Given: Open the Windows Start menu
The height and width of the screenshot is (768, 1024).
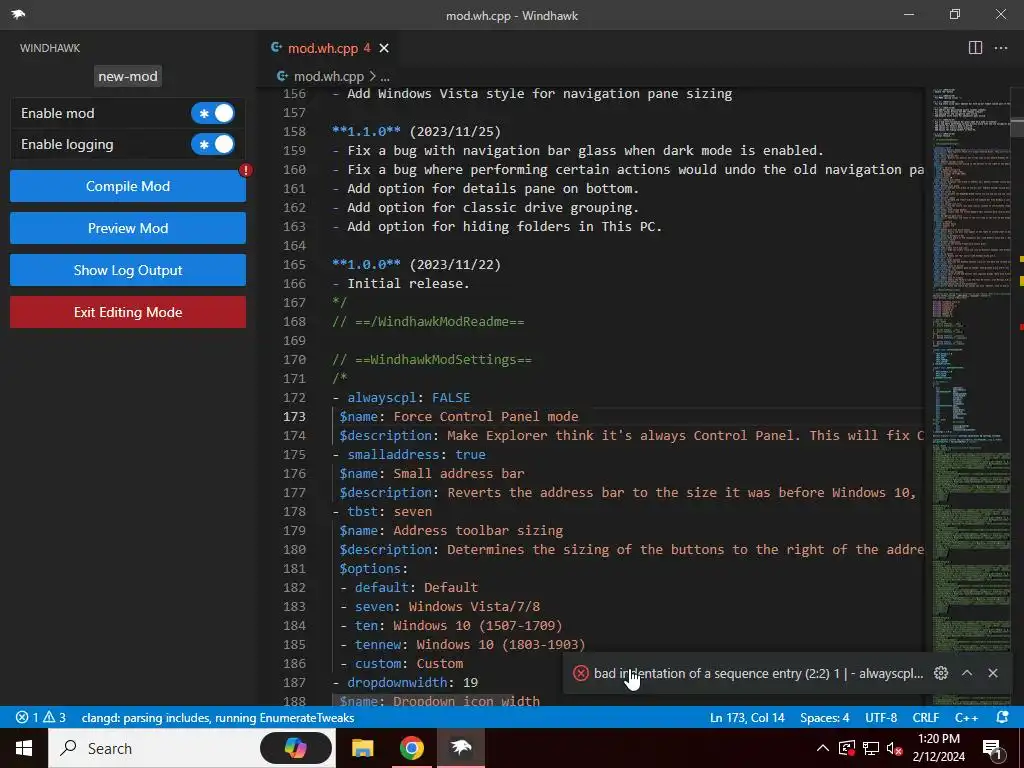Looking at the screenshot, I should pos(24,748).
